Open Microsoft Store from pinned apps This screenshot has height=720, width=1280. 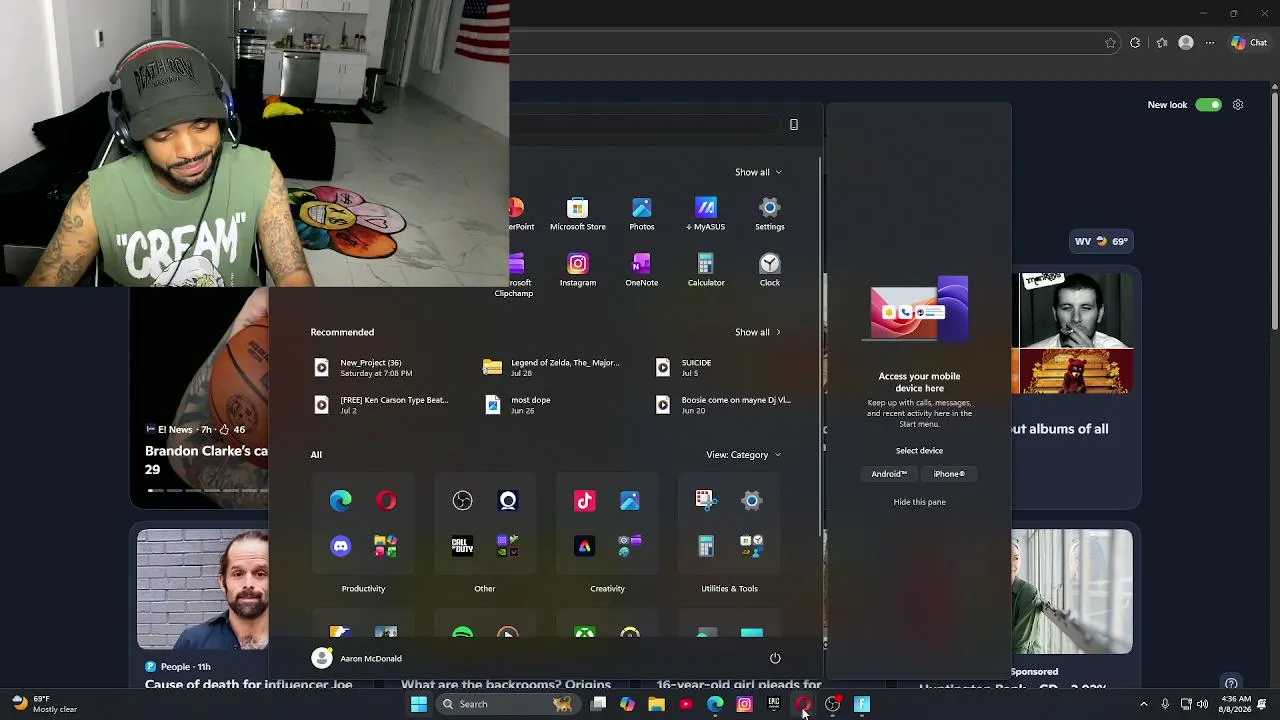coord(577,213)
